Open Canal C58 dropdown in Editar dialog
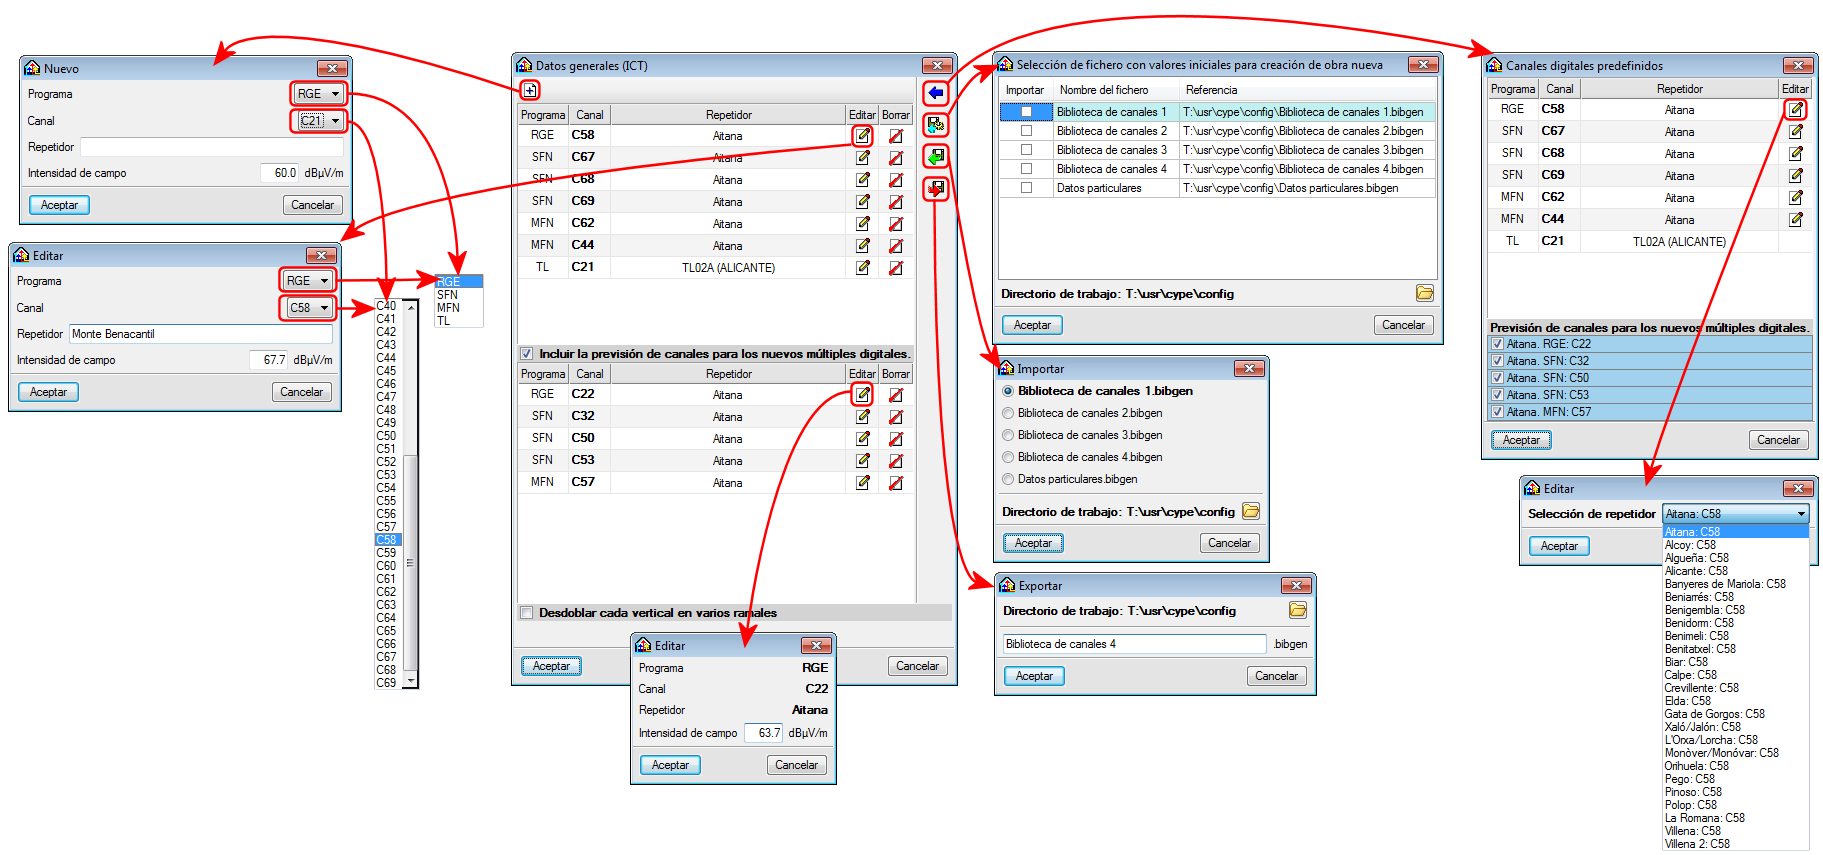The height and width of the screenshot is (855, 1823). click(x=308, y=308)
